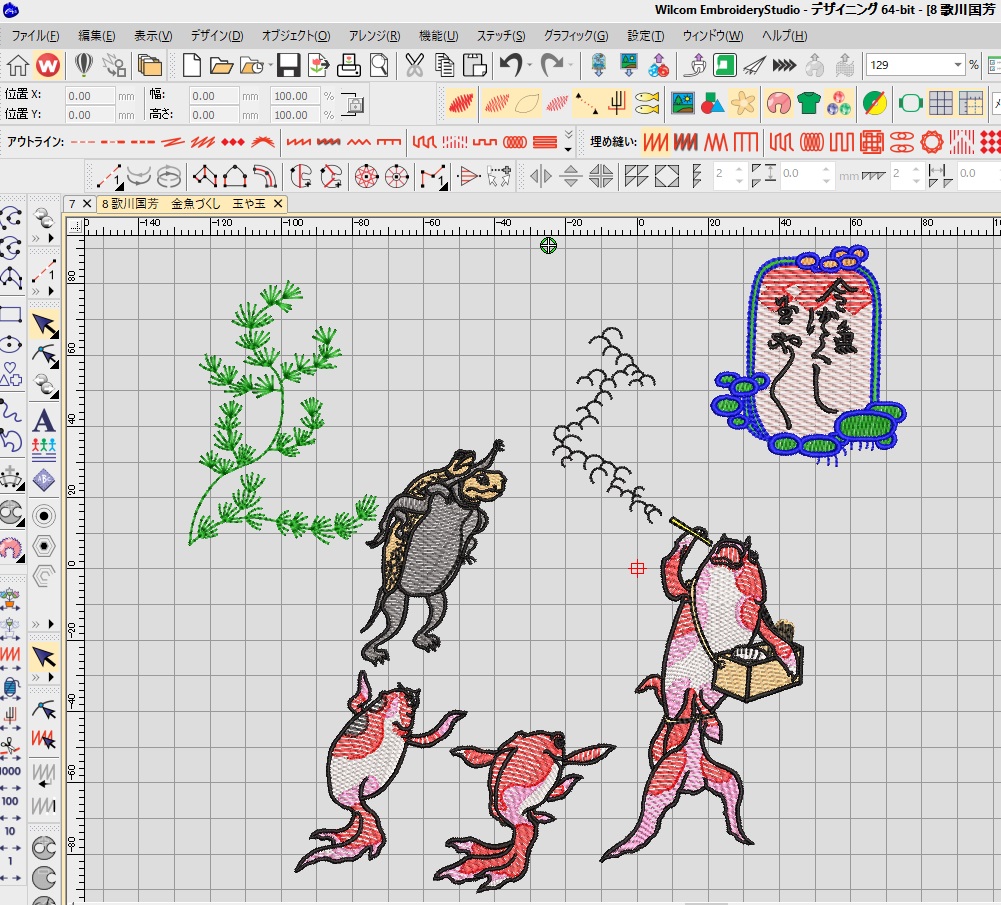Select the dashed single run outline stitch

click(x=82, y=142)
